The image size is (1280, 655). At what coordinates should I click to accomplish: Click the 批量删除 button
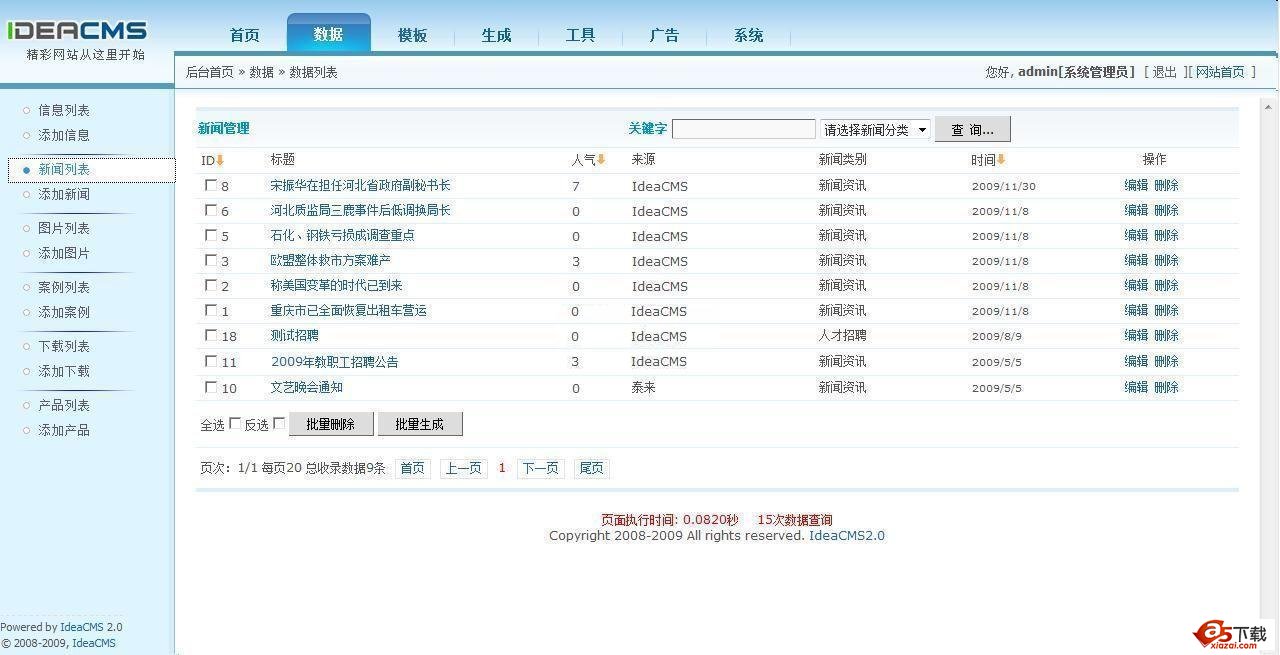[331, 424]
